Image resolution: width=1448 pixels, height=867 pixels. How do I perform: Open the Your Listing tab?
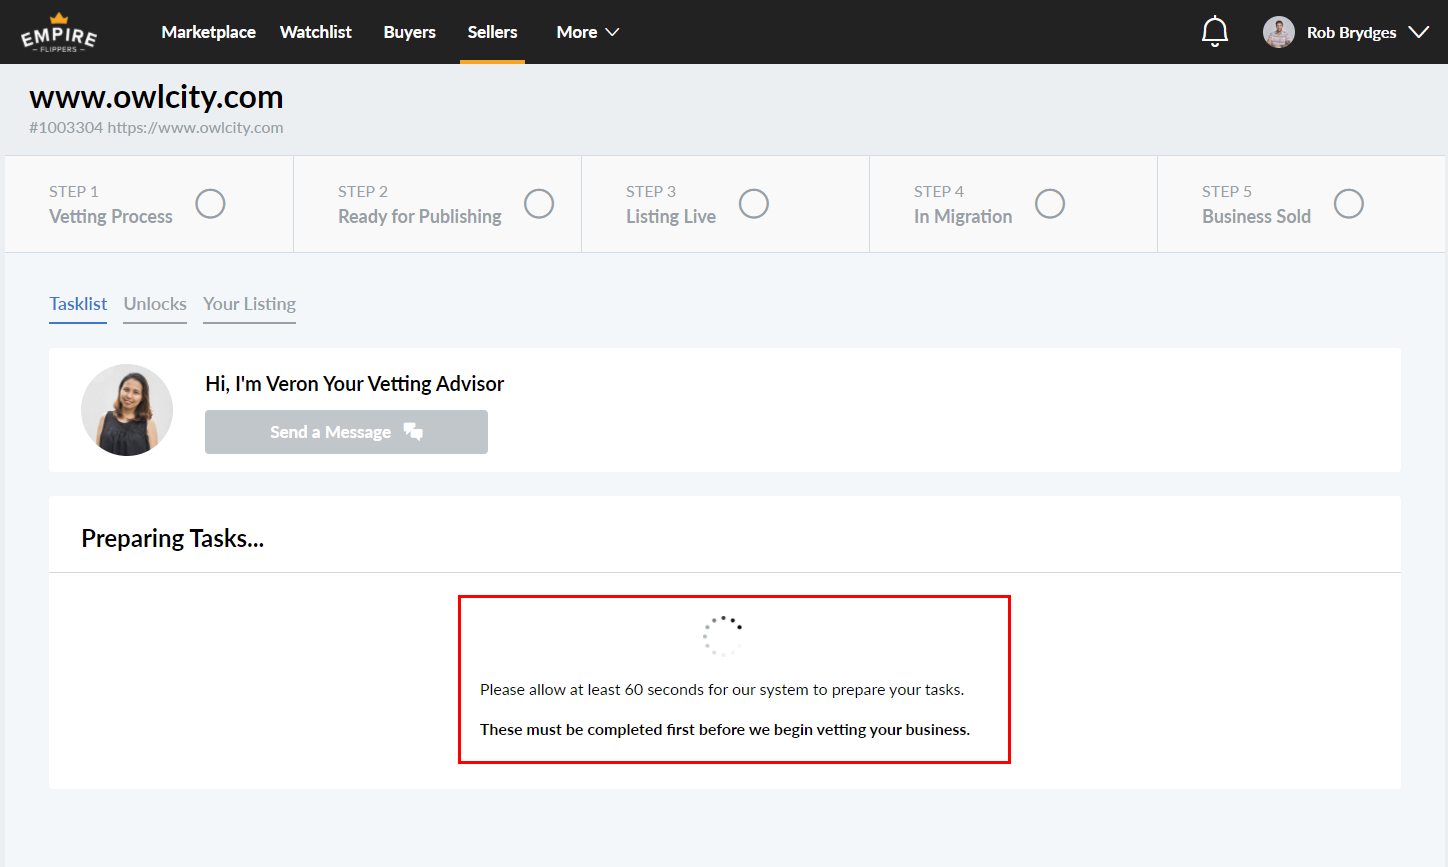[249, 304]
